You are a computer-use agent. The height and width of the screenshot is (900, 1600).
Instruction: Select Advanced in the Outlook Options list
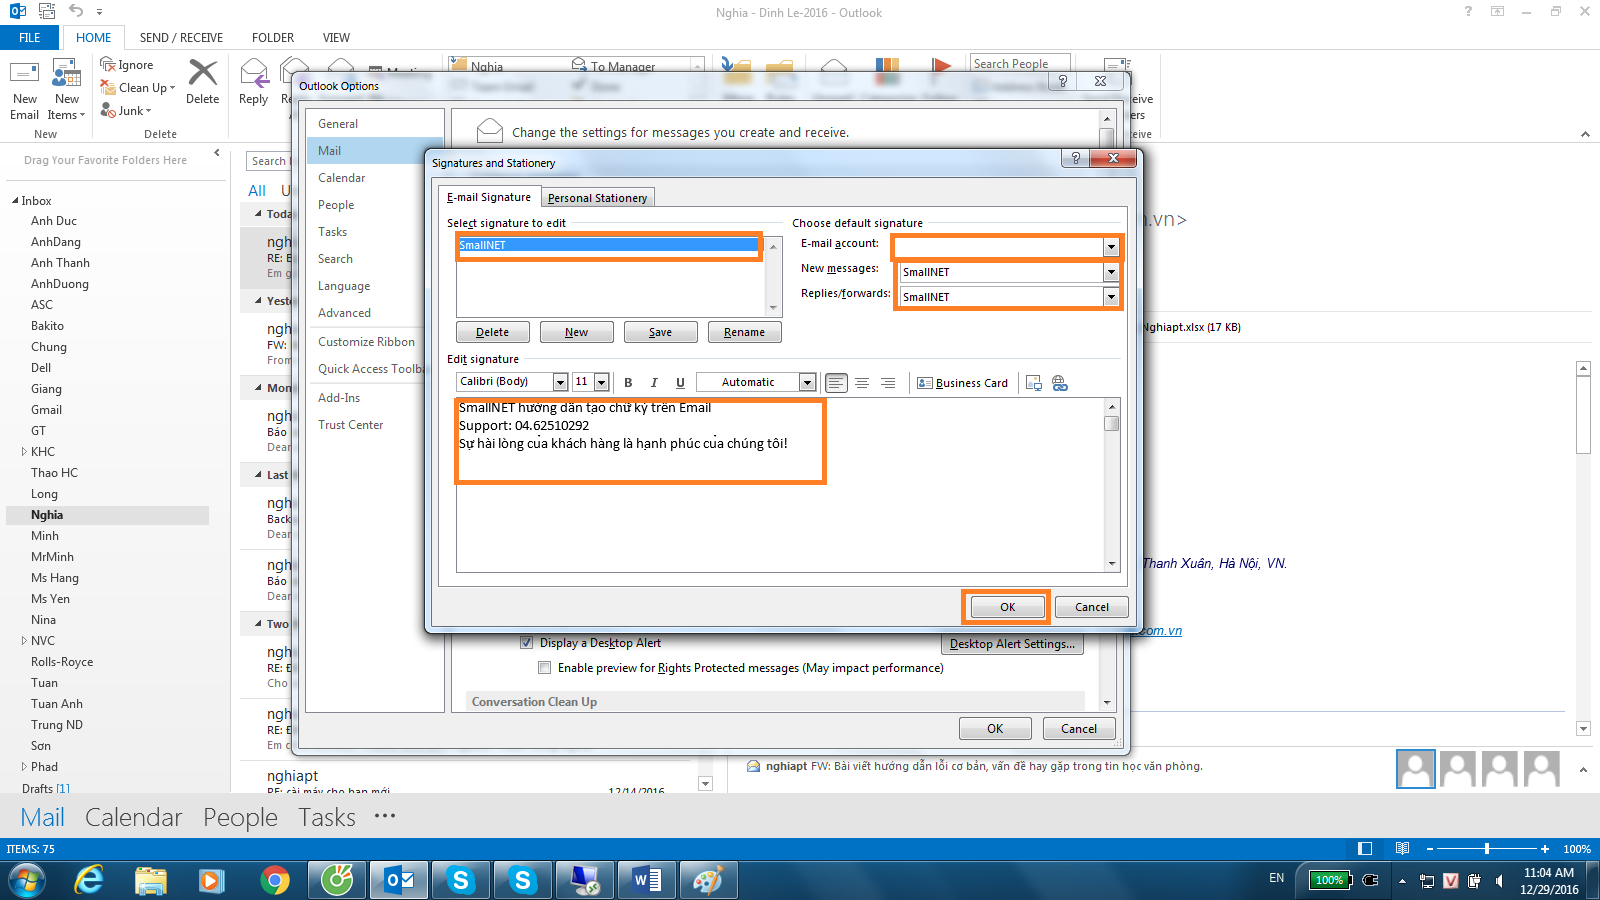[x=344, y=313]
